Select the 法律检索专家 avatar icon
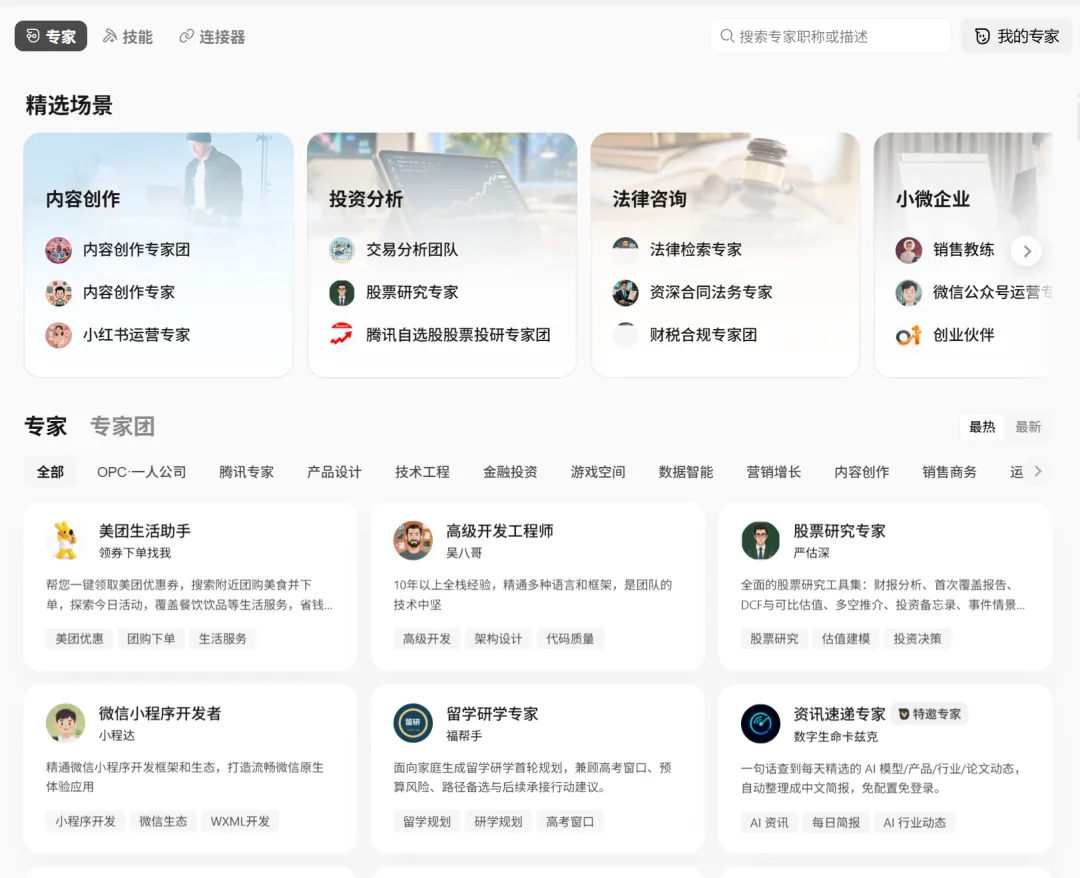Viewport: 1080px width, 878px height. [625, 250]
